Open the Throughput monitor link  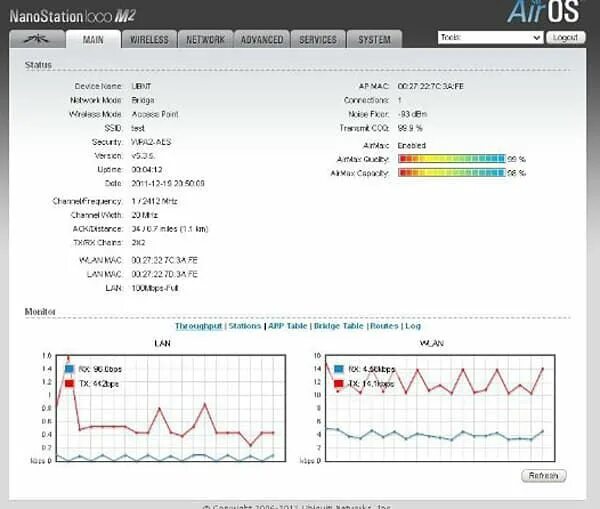coord(199,326)
